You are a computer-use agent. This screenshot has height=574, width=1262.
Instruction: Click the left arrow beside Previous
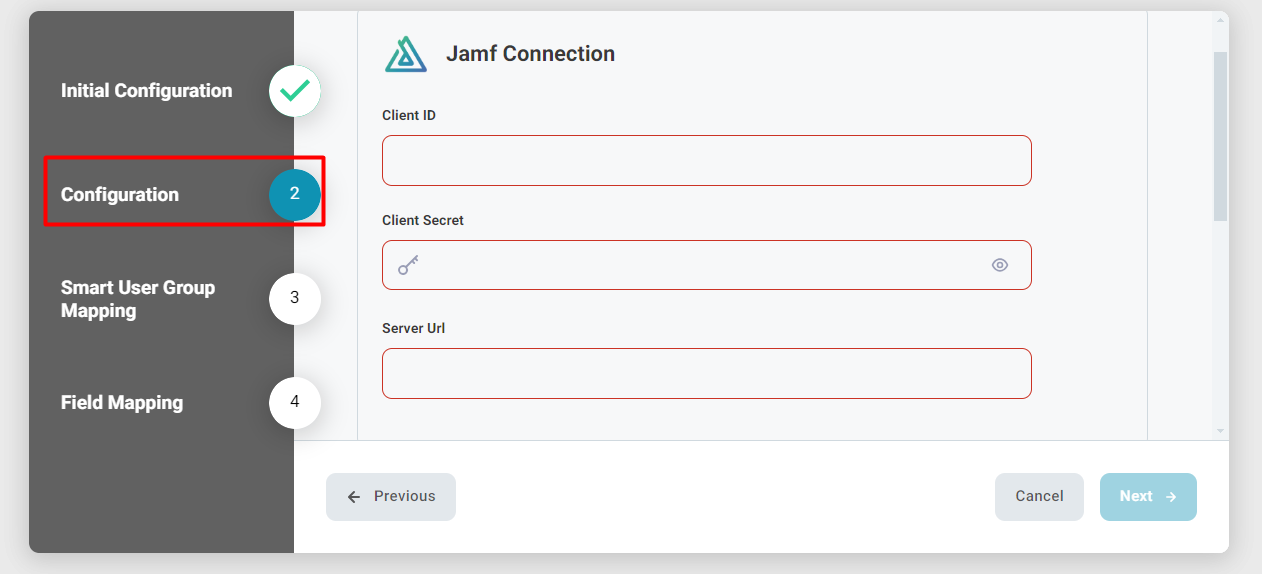[x=354, y=497]
